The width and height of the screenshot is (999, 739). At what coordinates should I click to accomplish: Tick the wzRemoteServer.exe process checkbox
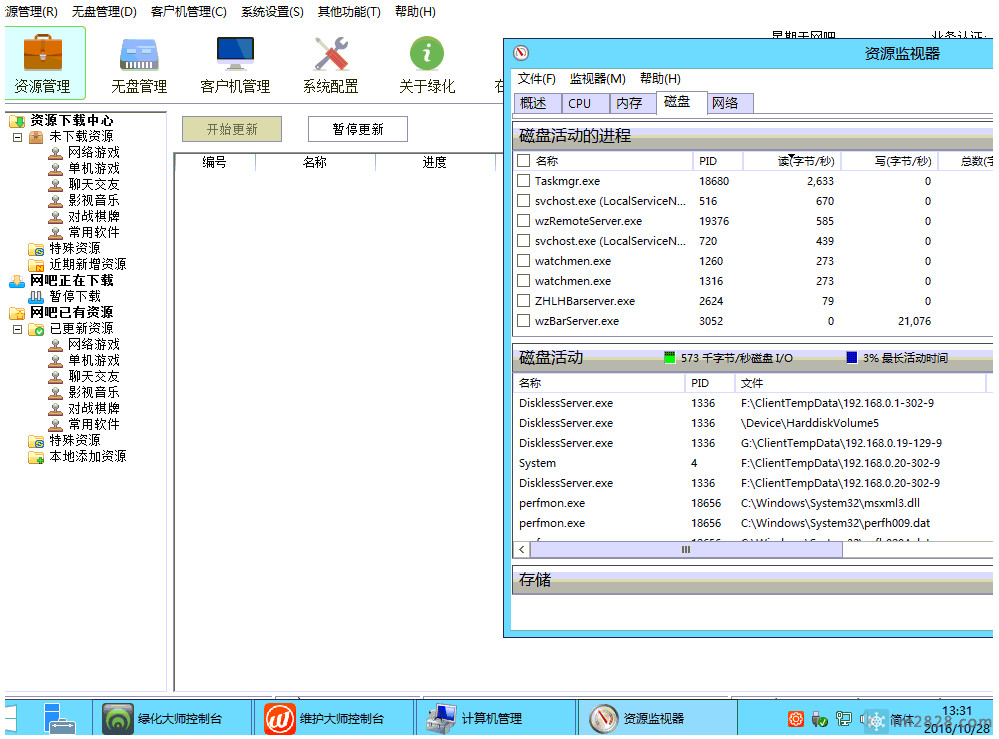tap(523, 221)
